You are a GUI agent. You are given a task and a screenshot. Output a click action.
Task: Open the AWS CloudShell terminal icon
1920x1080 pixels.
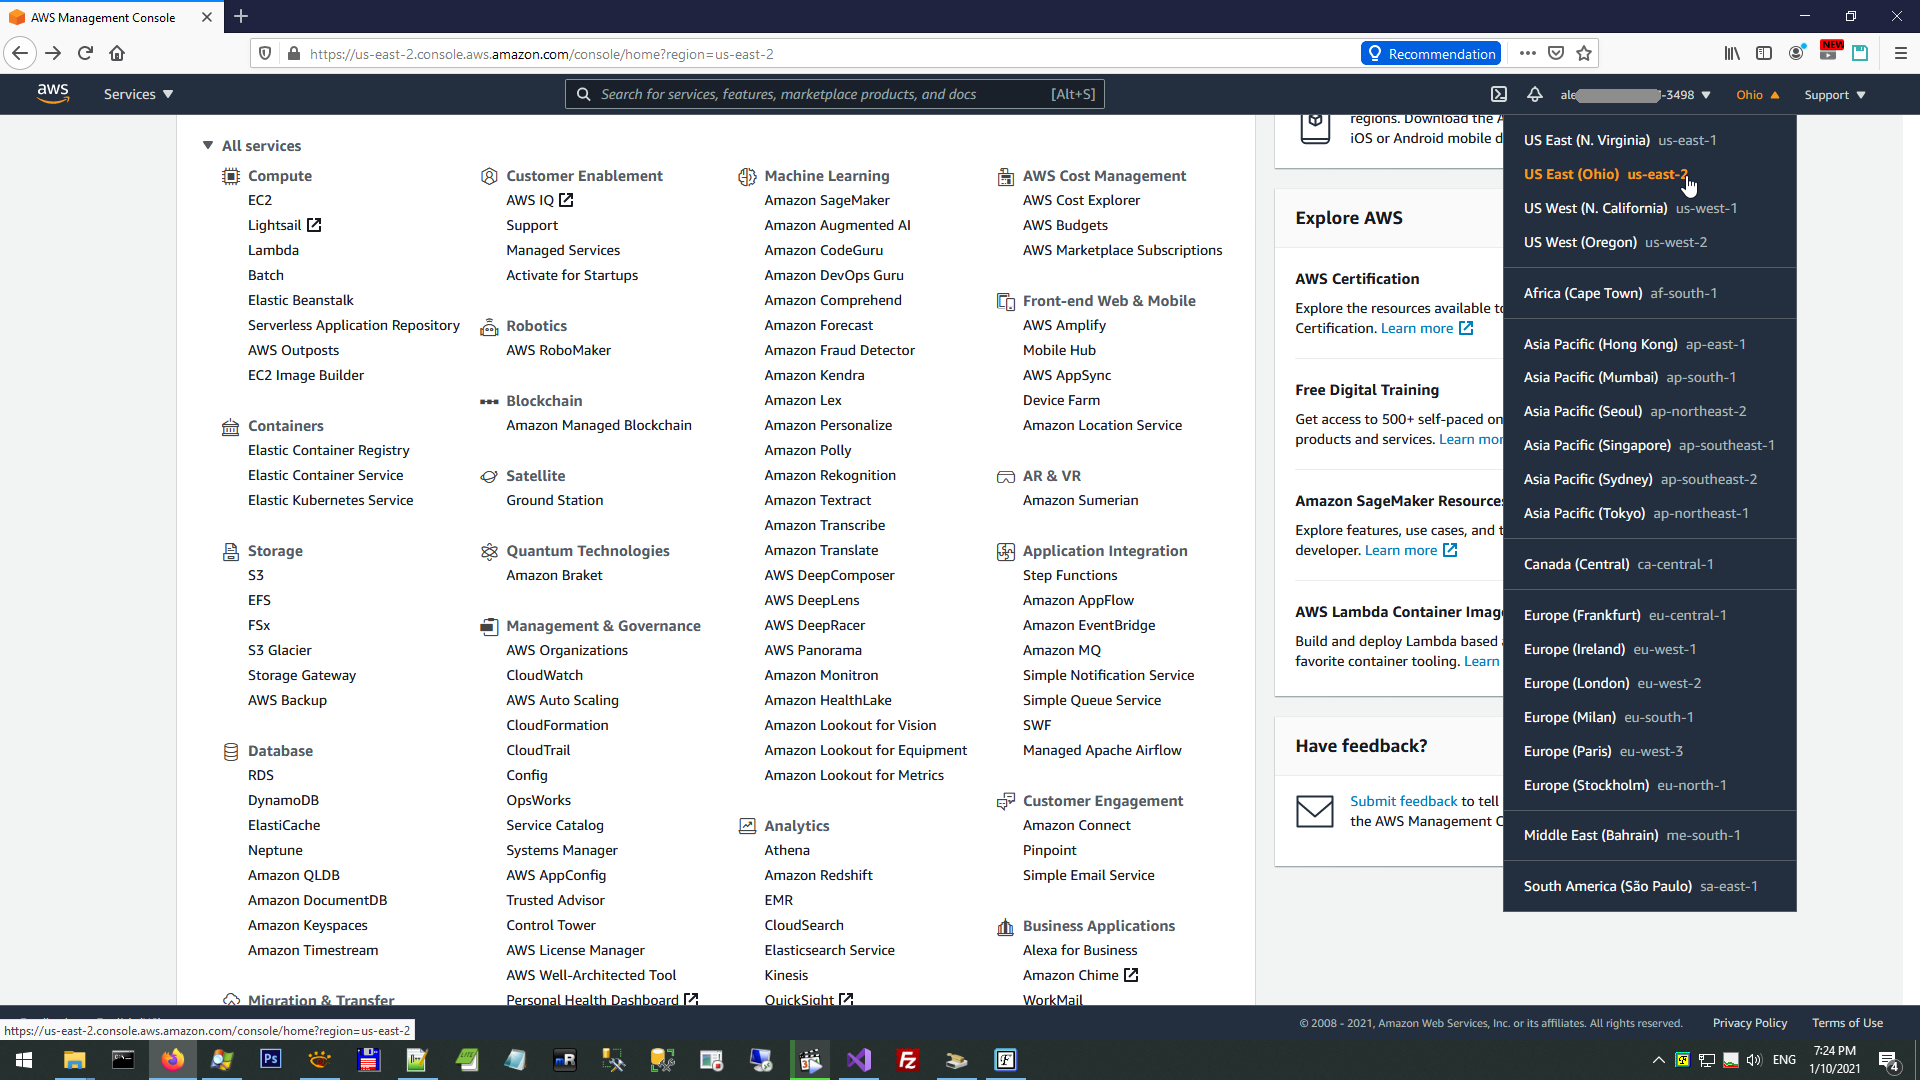[1498, 94]
